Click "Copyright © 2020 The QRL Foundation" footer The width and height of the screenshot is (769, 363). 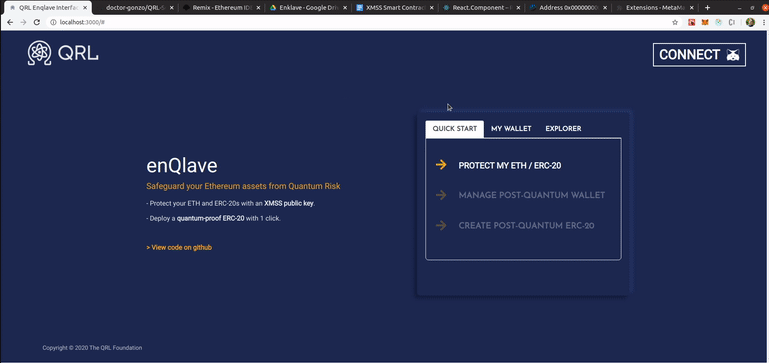[x=92, y=348]
